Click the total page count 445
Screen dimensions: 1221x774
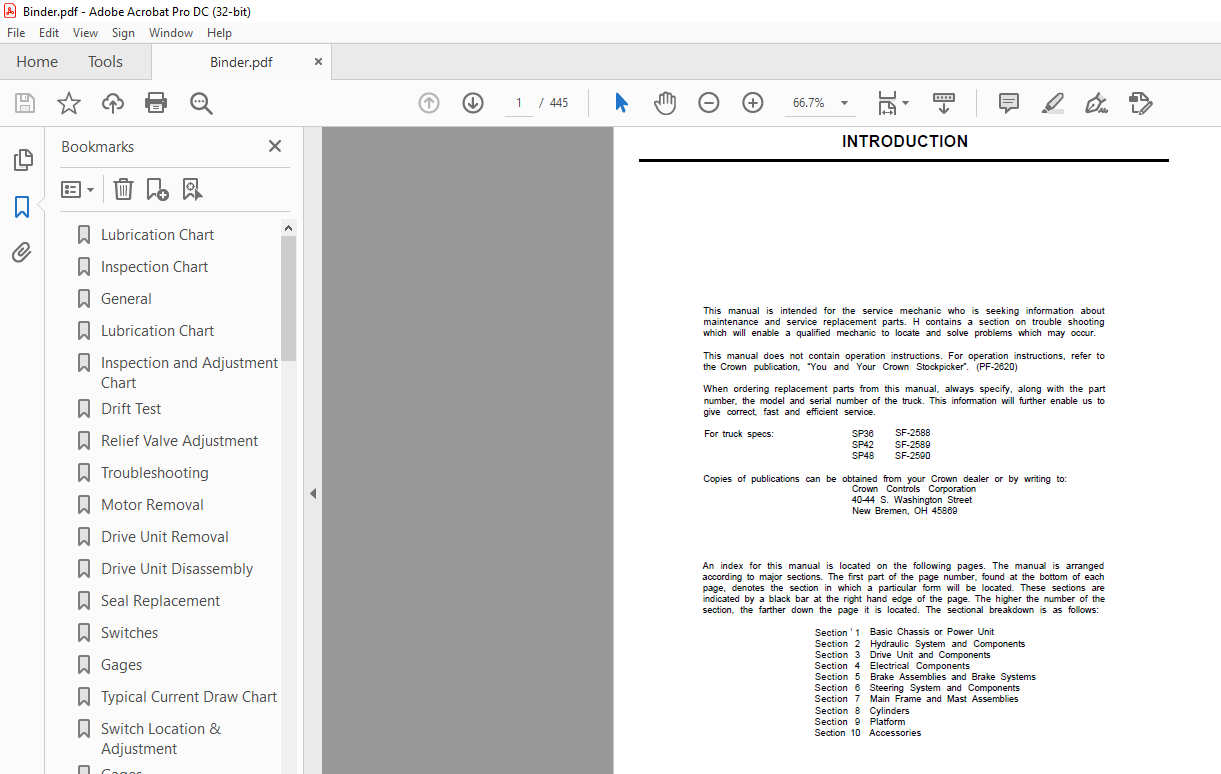point(559,103)
